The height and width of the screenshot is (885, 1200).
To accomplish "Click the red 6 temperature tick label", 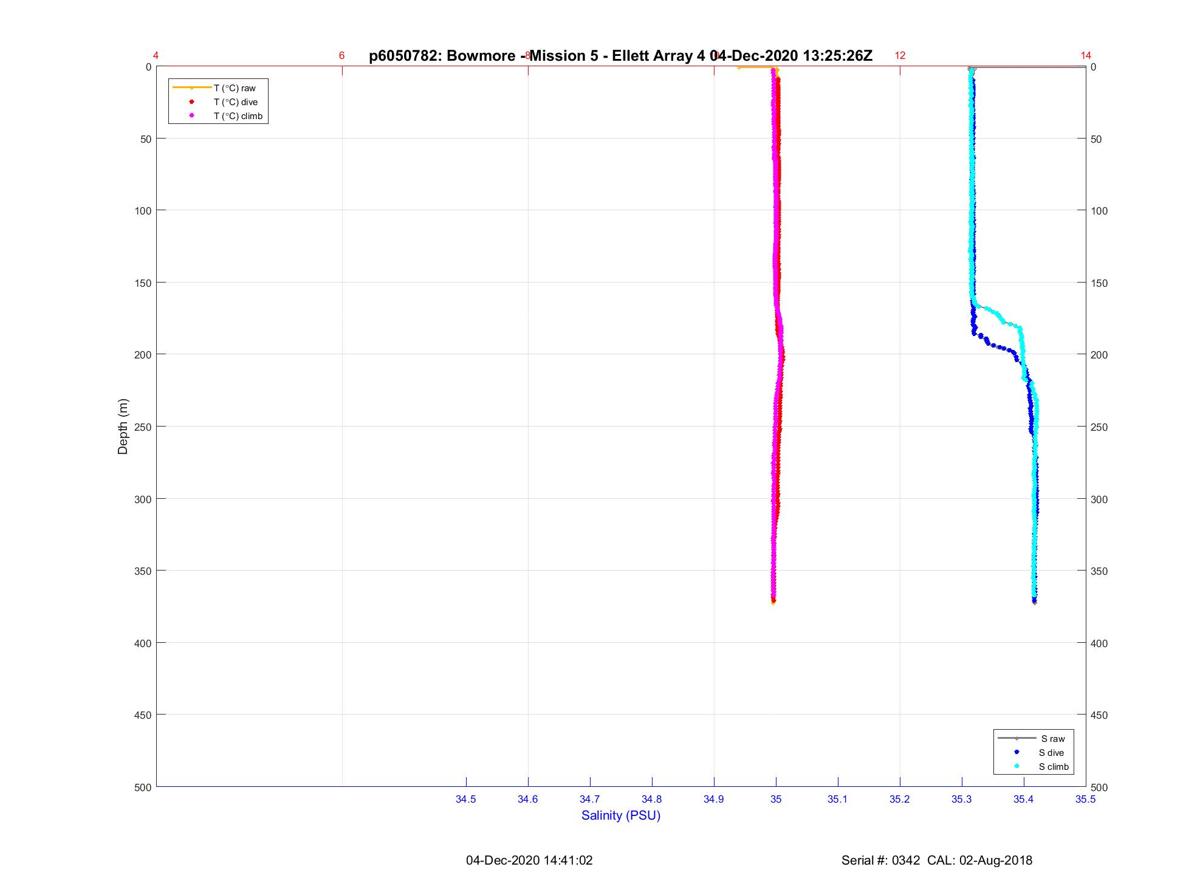I will [342, 56].
